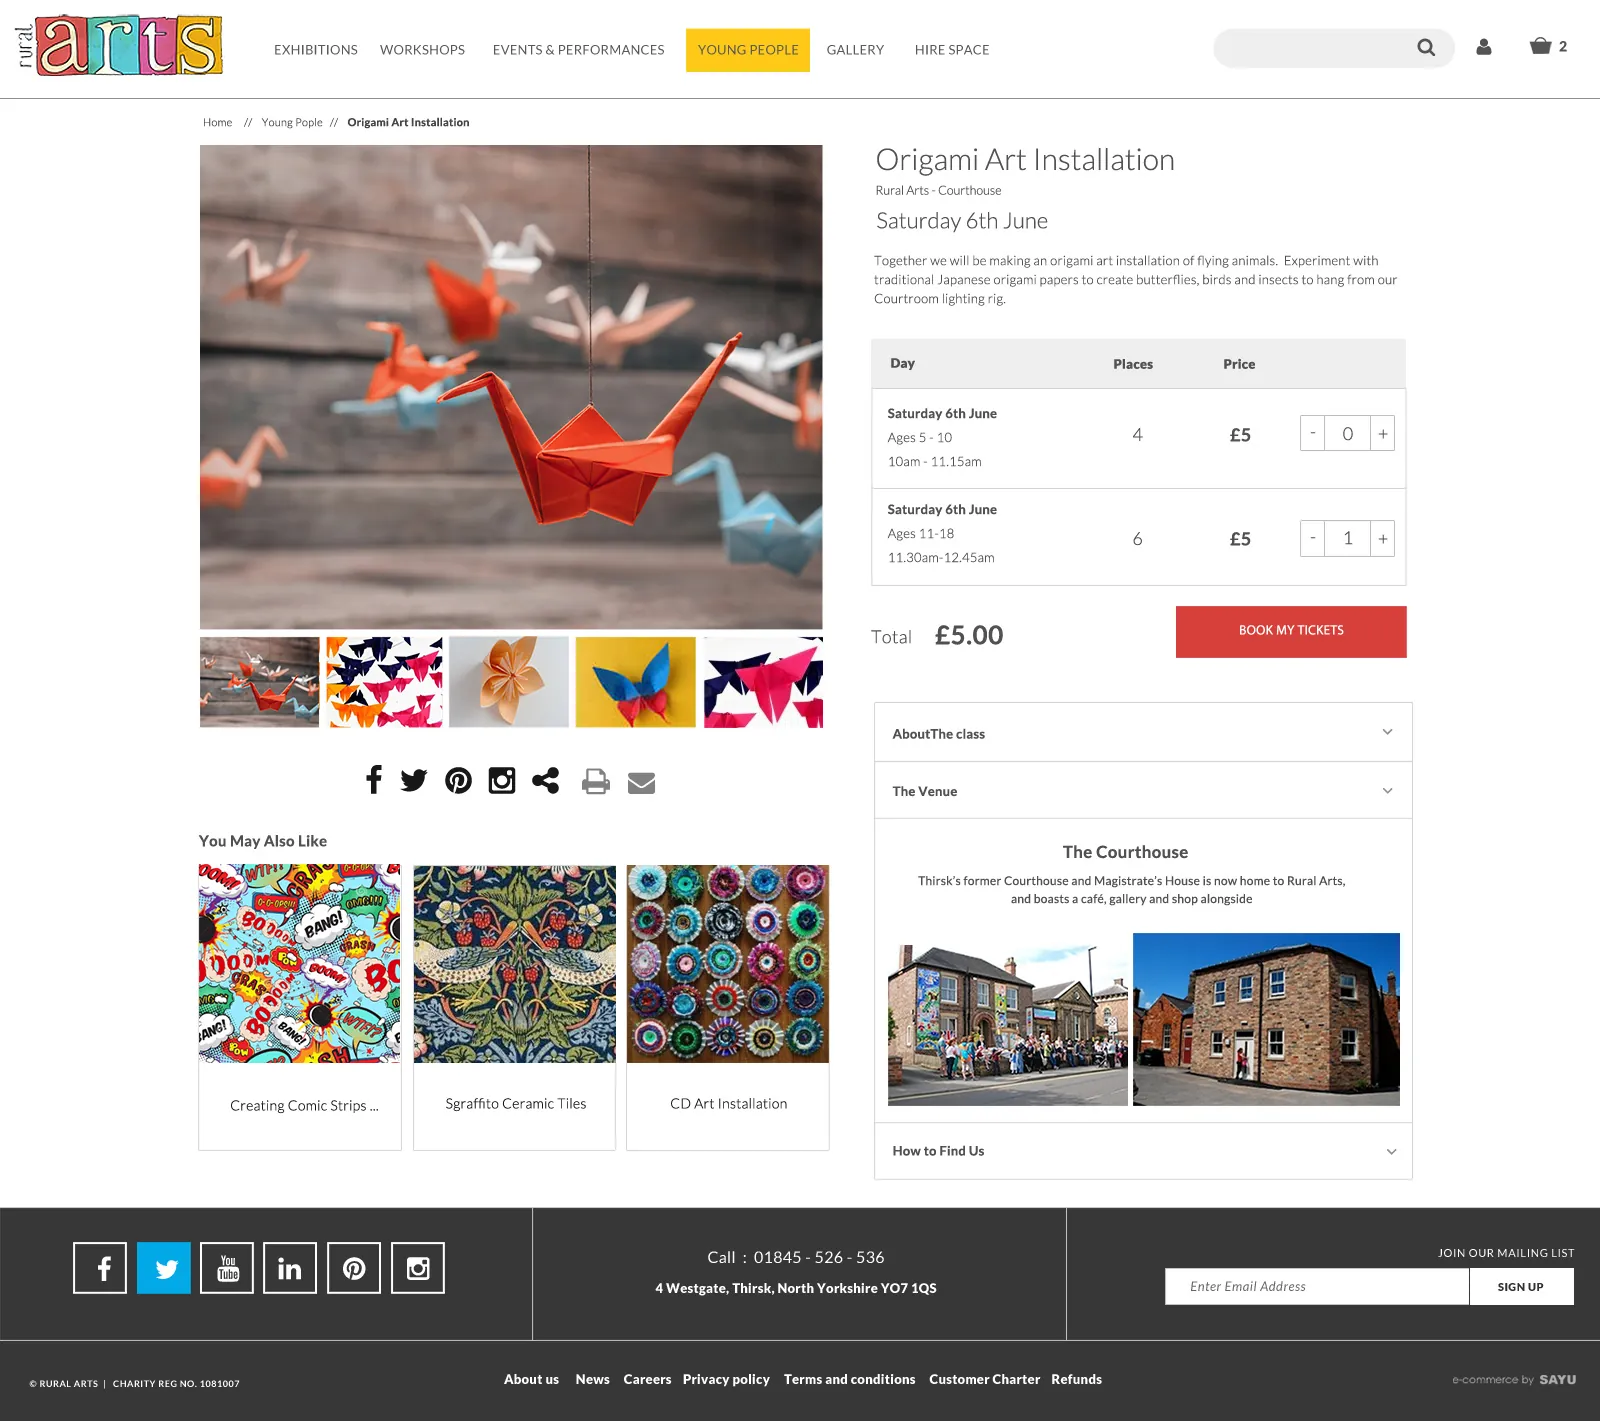Open the Sgraffito Ceramic Tiles card
Viewport: 1600px width, 1421px height.
pos(515,1008)
